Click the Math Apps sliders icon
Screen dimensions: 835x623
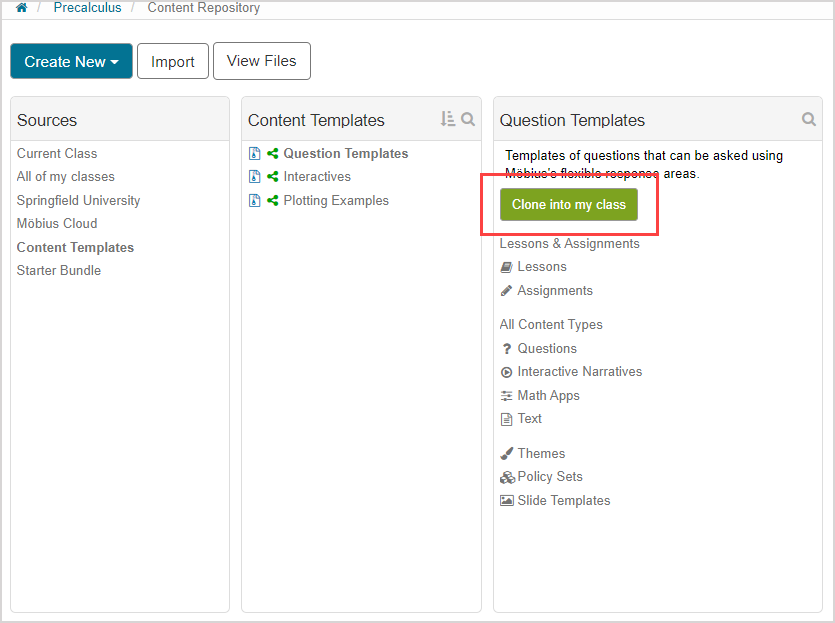pos(507,395)
